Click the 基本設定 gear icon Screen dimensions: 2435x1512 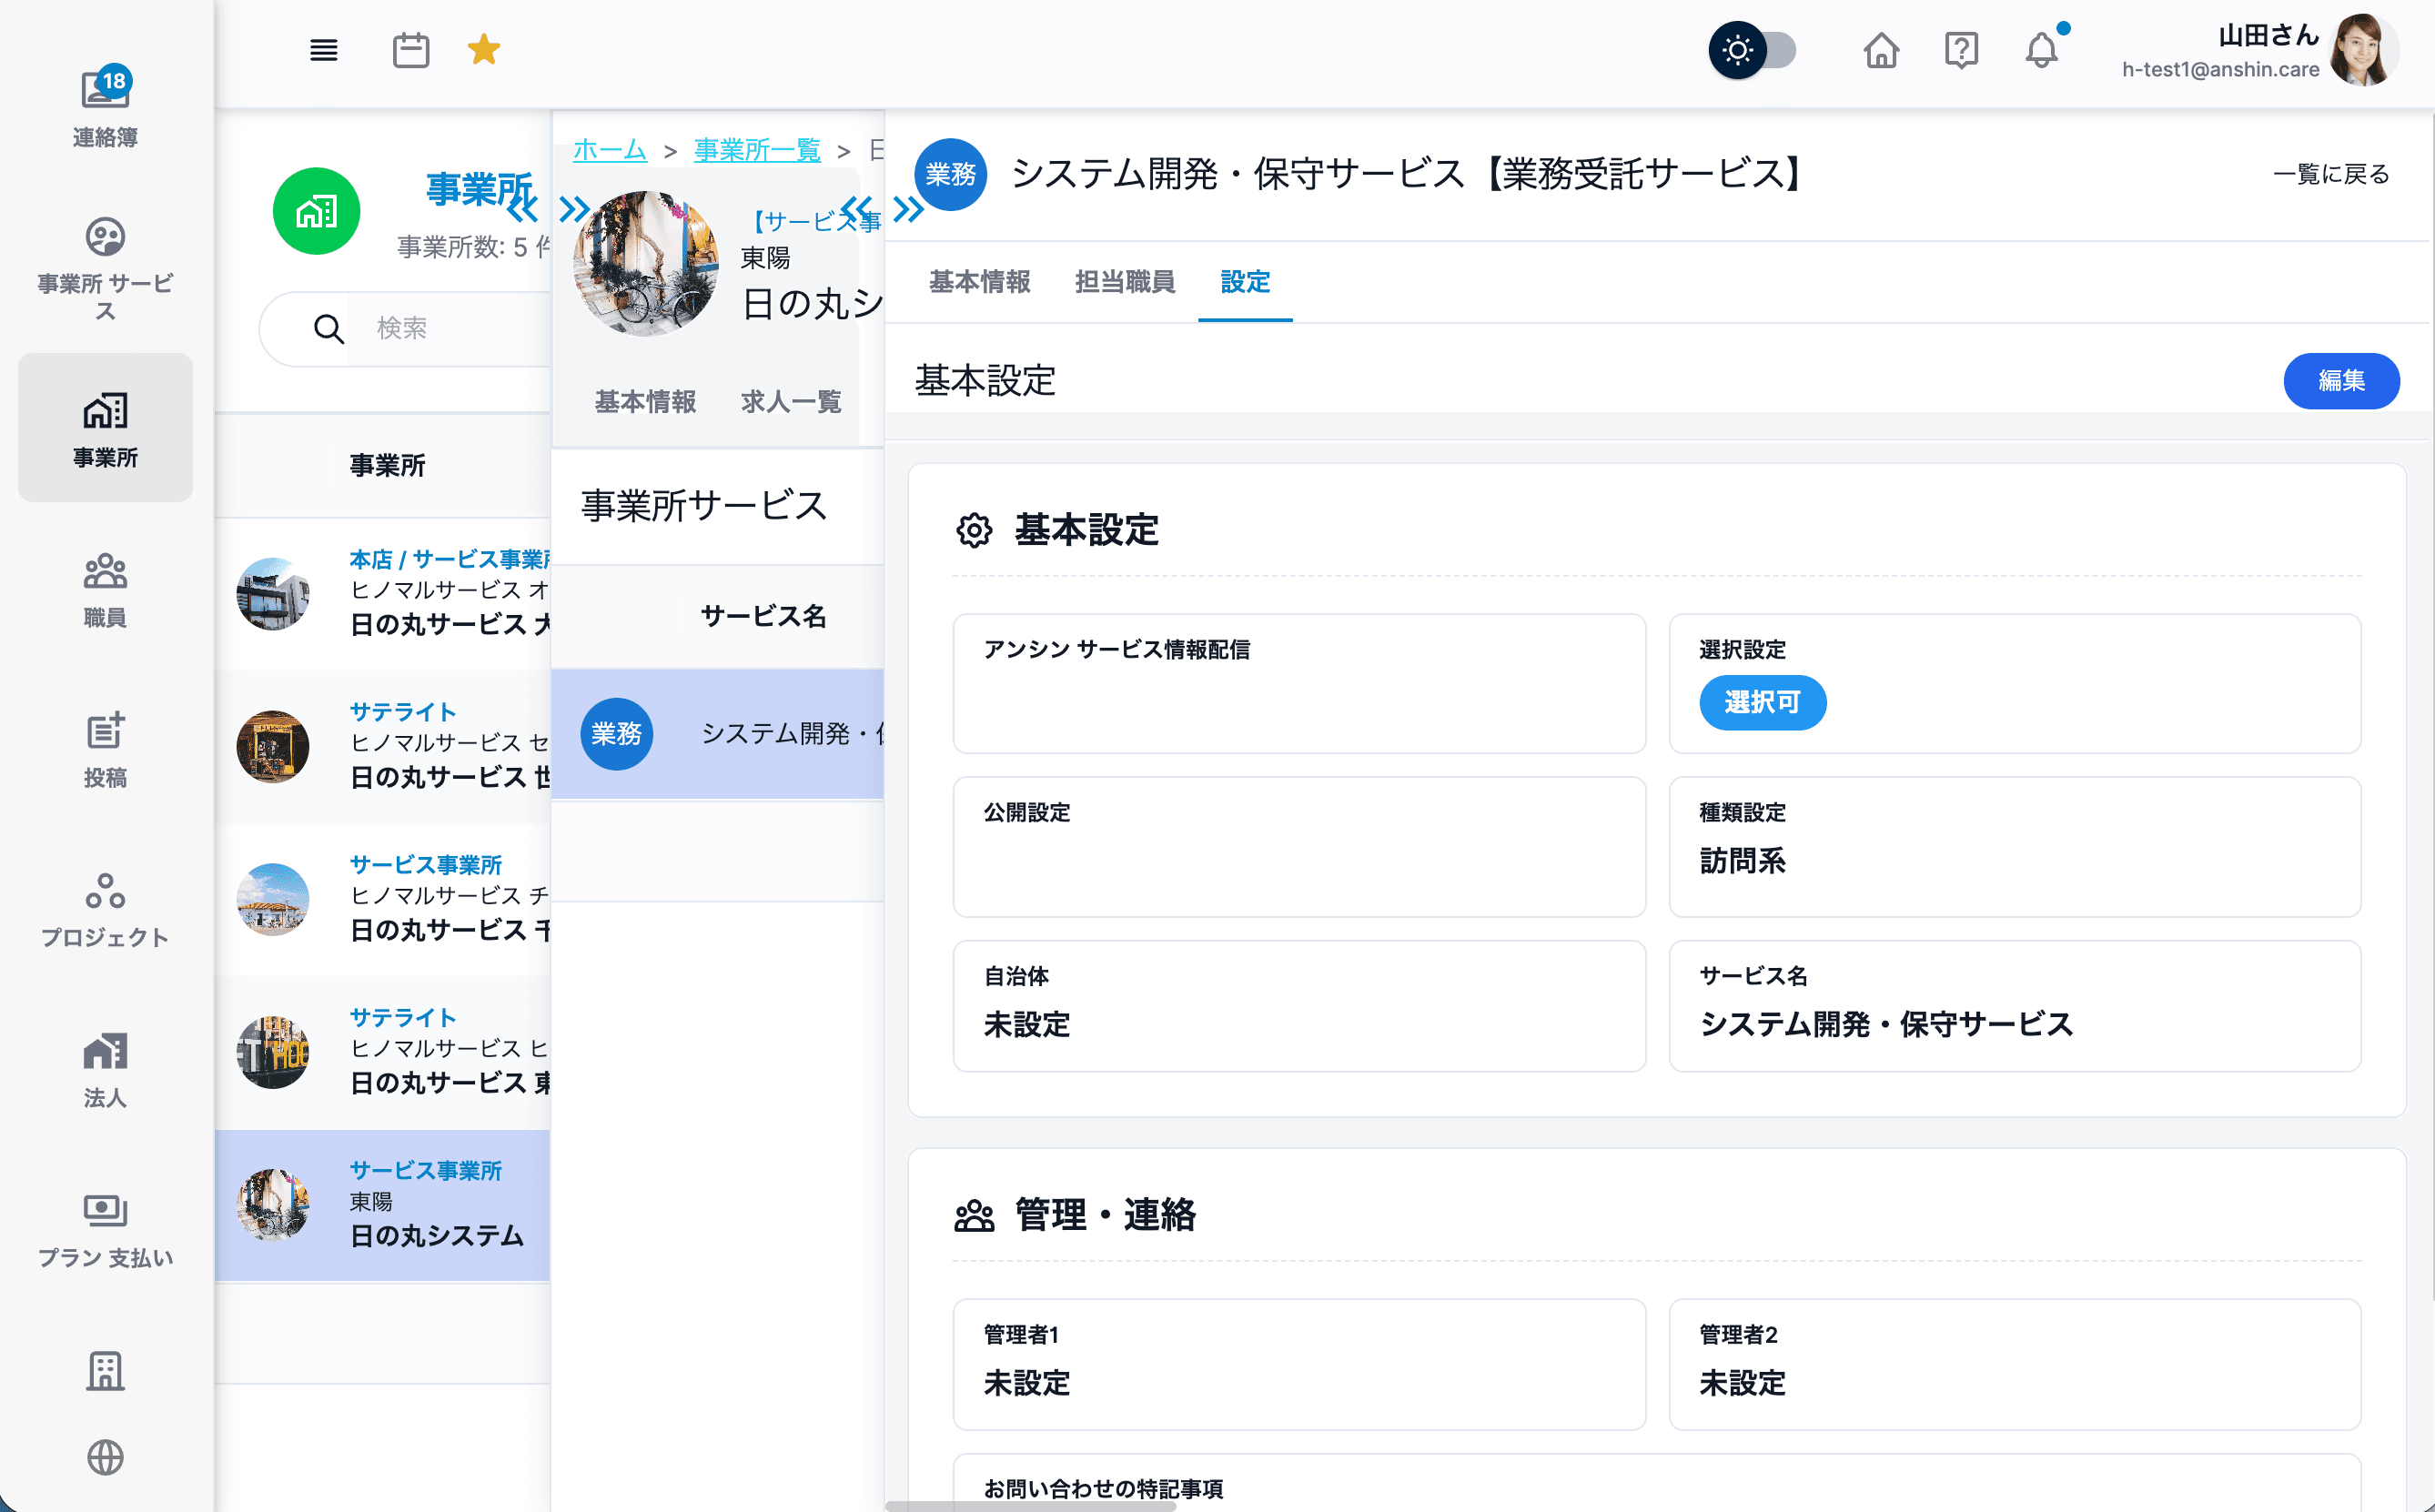coord(974,530)
